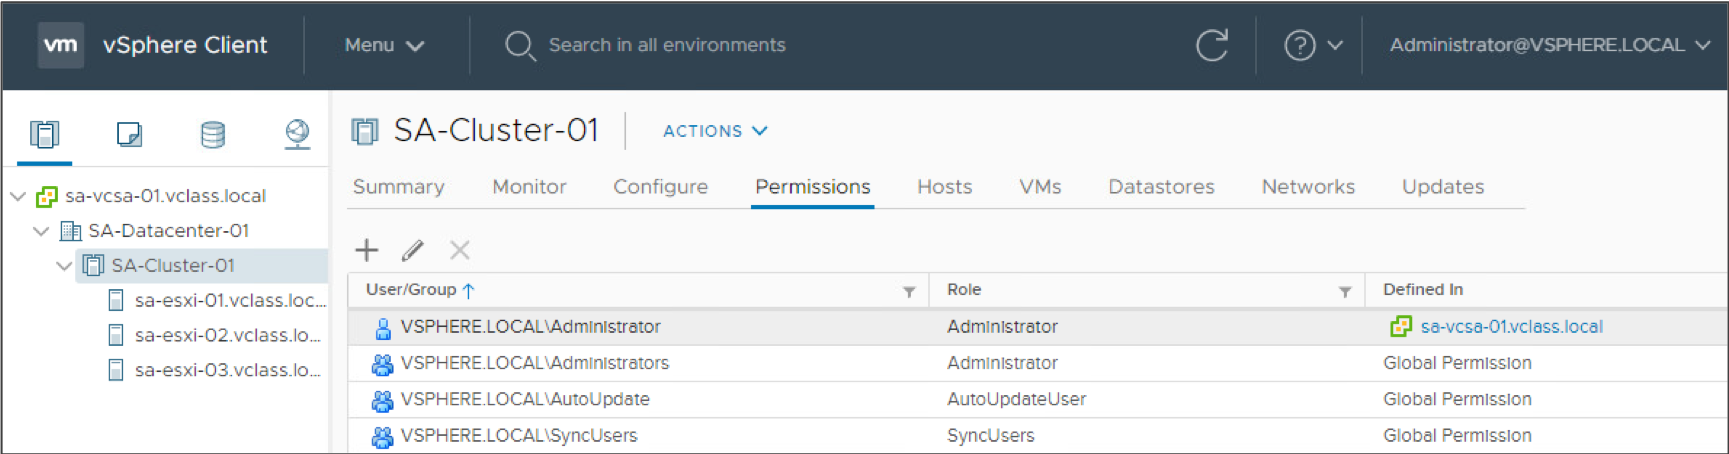Screen dimensions: 1729x454
Task: Open the Datastores tab
Action: coord(1161,187)
